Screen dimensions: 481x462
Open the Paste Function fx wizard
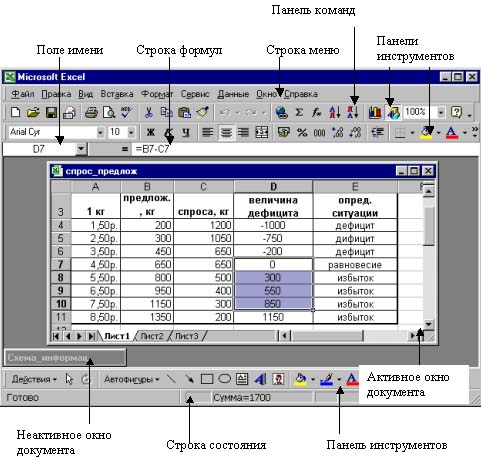(x=316, y=112)
